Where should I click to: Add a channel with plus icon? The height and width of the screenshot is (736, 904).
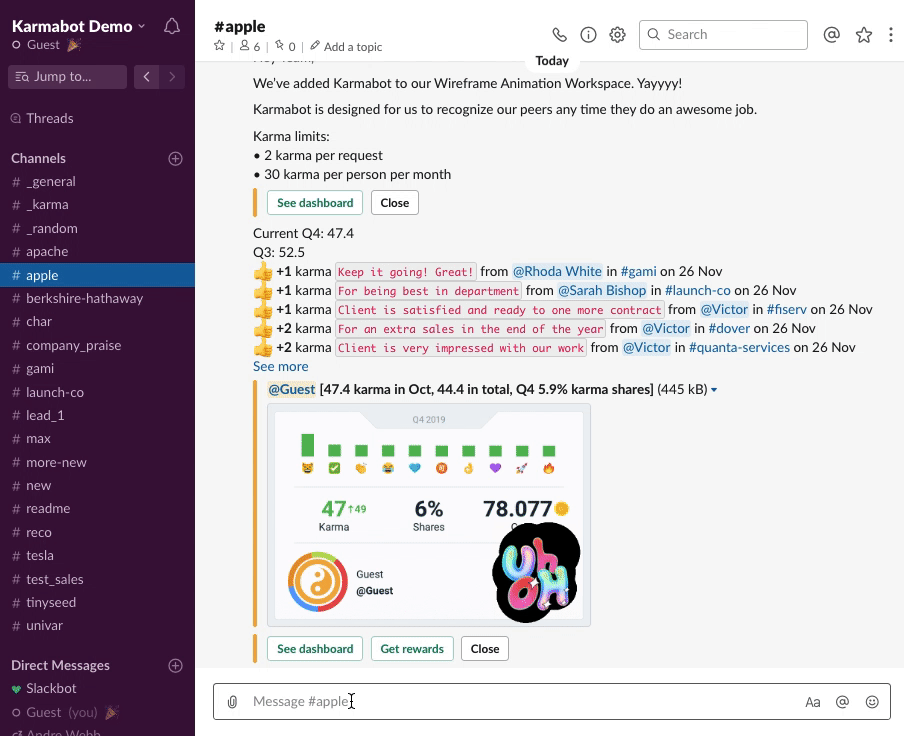coord(175,158)
